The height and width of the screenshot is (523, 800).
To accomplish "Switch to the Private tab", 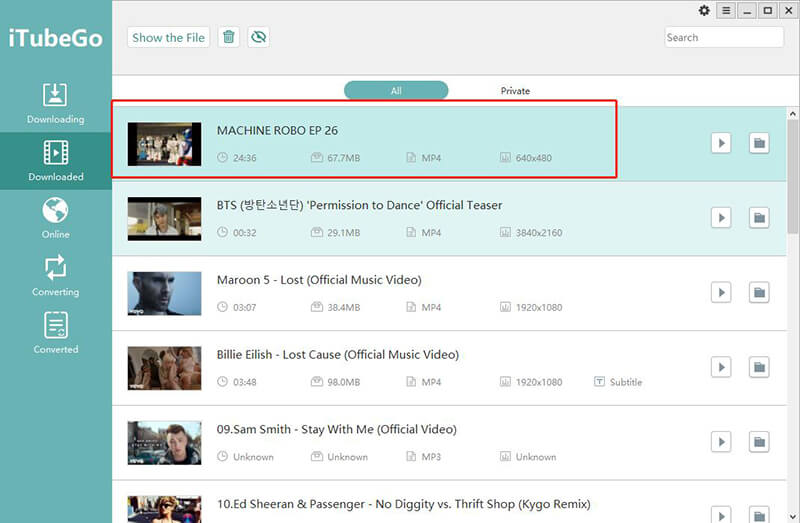I will pos(515,91).
